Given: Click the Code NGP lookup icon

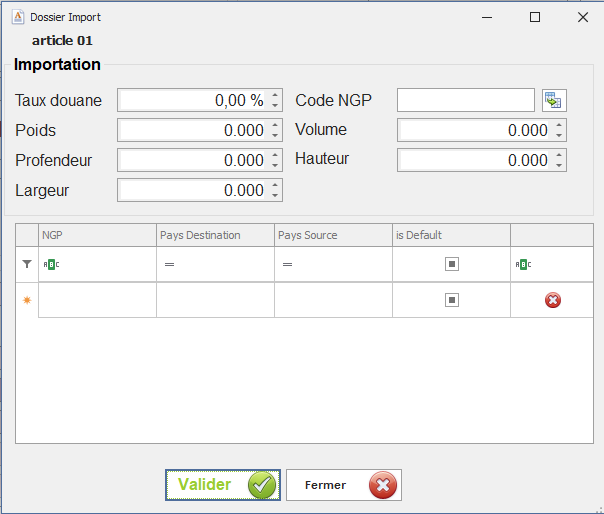Looking at the screenshot, I should (x=554, y=100).
